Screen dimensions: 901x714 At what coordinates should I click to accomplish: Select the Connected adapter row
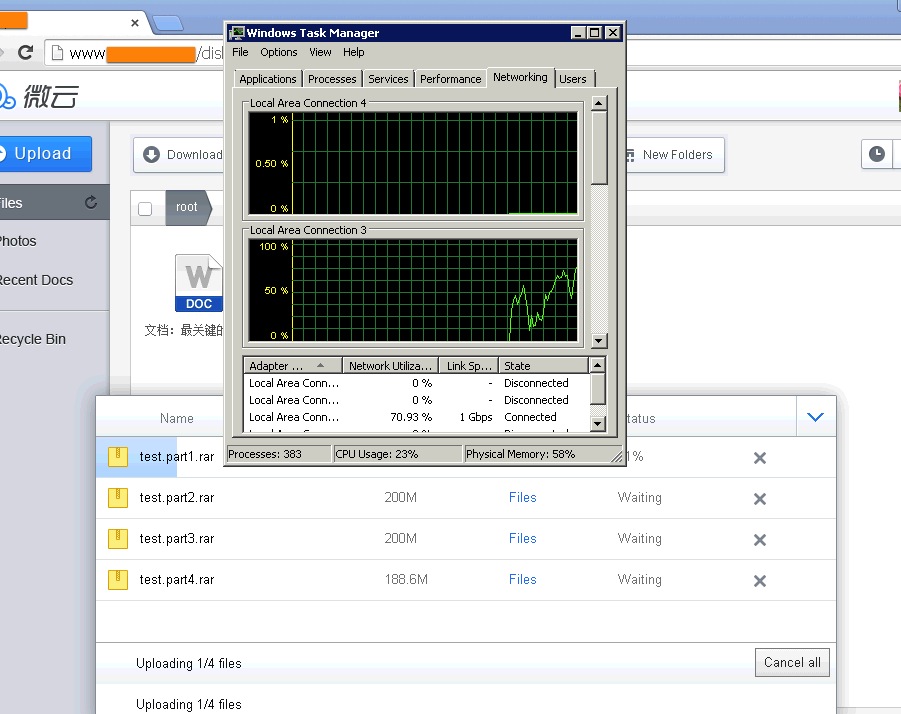point(417,417)
